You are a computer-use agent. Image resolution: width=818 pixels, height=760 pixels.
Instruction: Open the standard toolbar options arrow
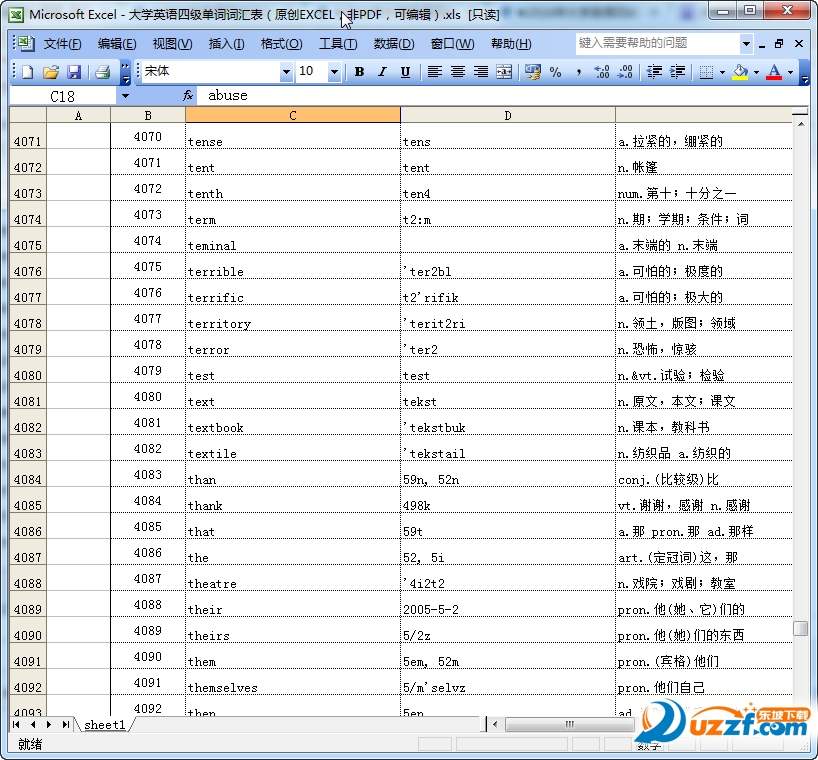[x=125, y=73]
